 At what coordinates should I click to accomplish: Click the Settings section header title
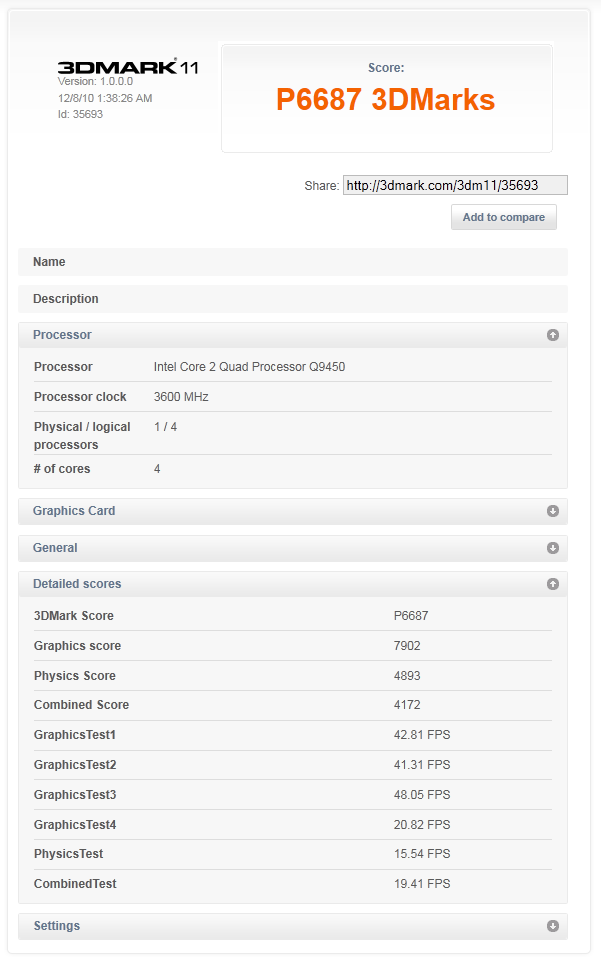(56, 926)
